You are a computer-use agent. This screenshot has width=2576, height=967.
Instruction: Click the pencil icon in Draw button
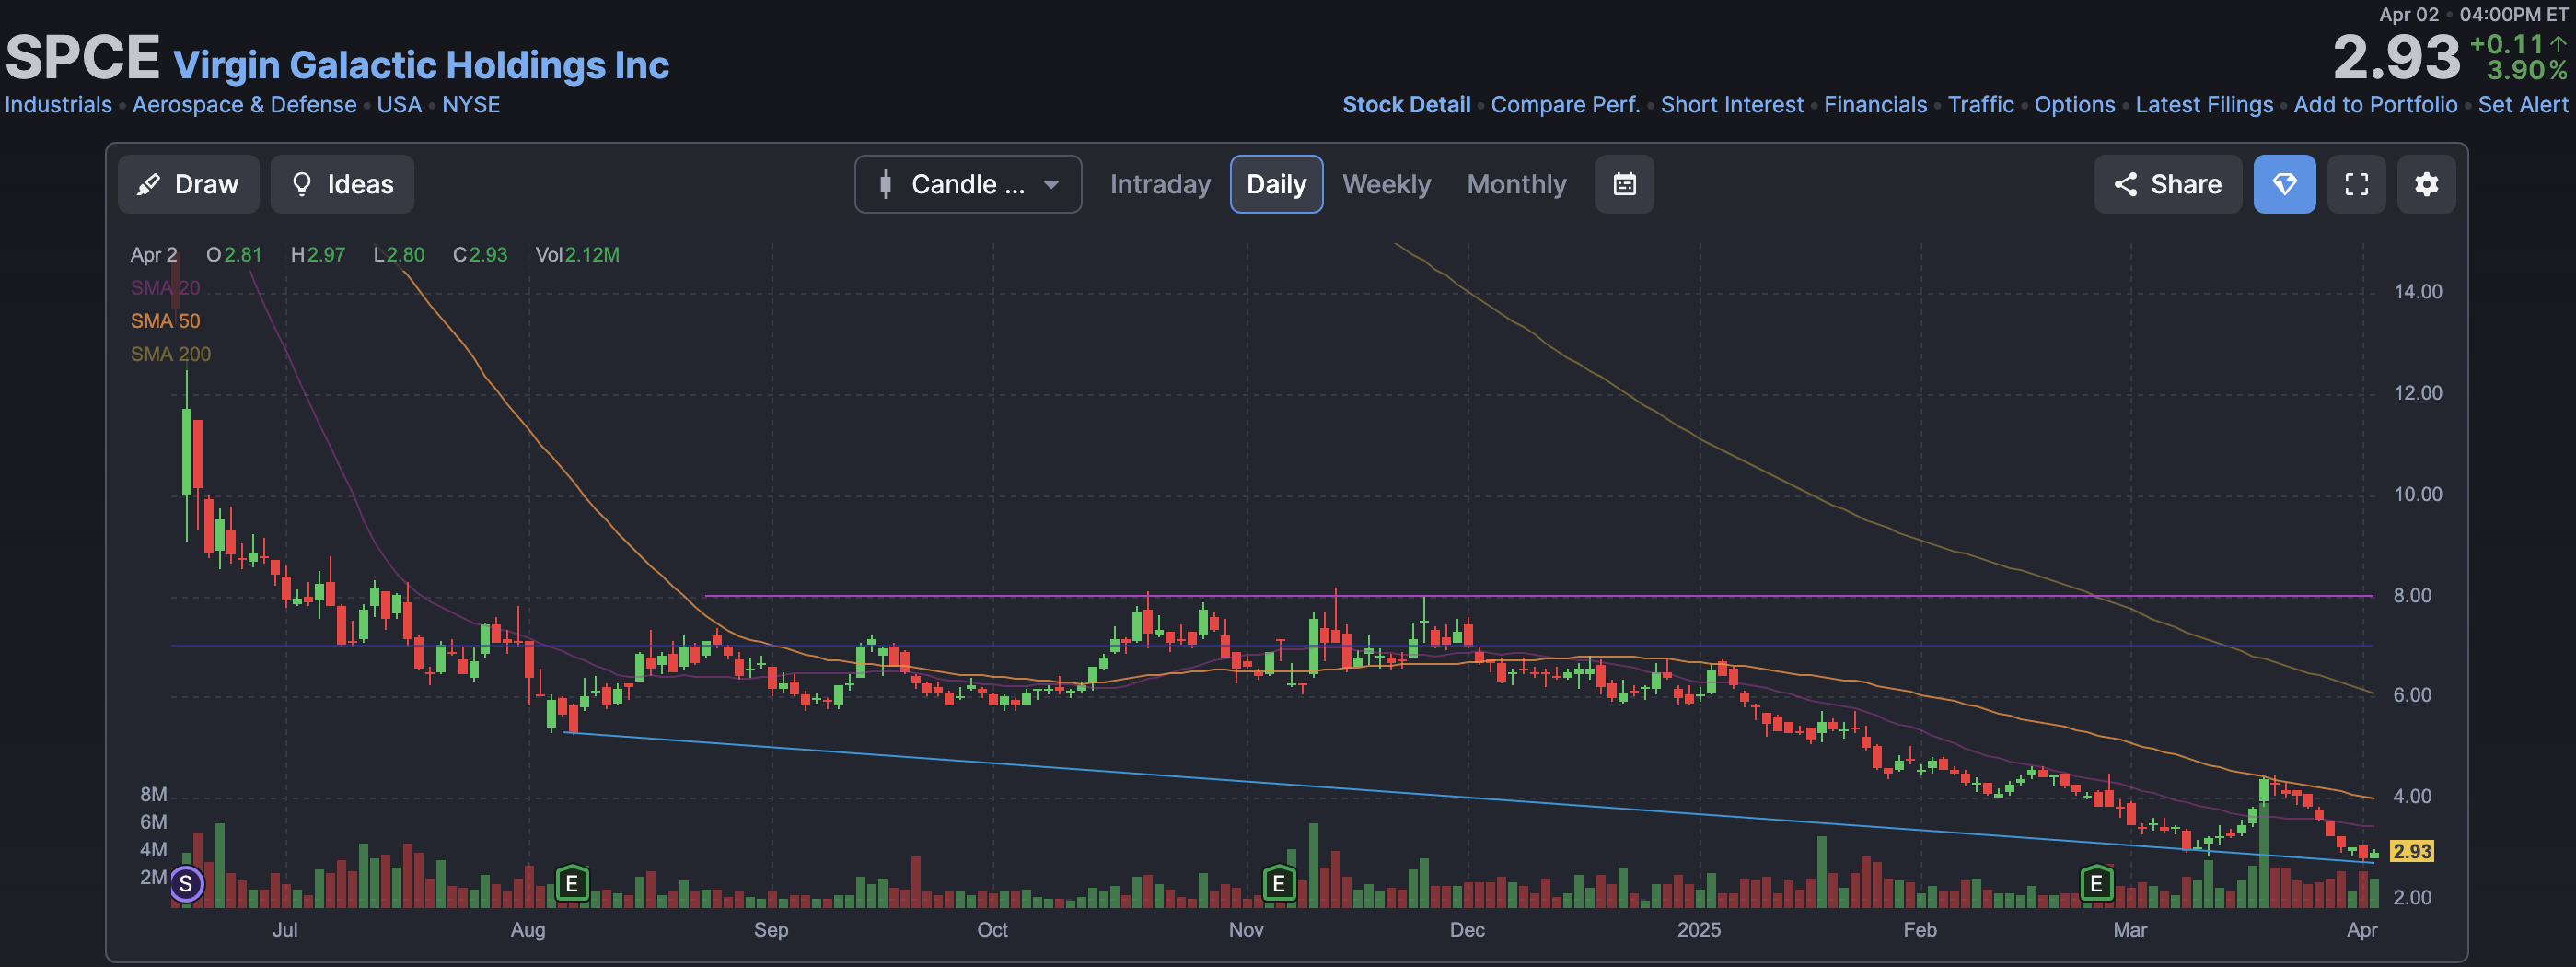pos(148,184)
